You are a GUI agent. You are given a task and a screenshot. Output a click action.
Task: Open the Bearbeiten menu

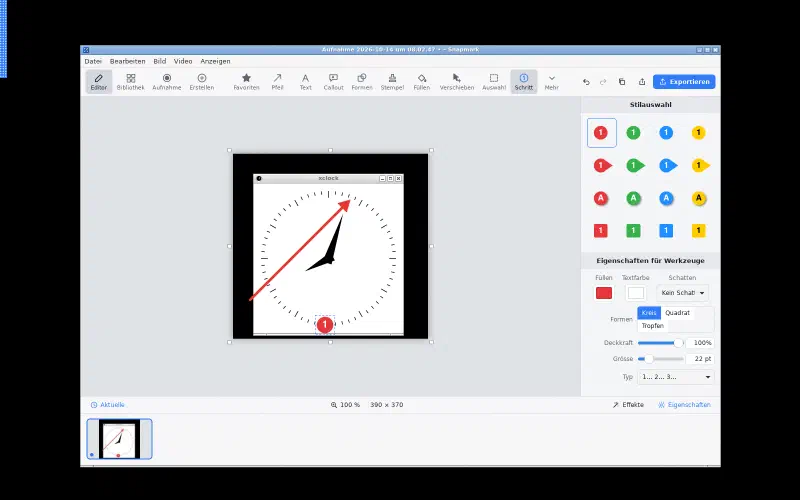[x=128, y=61]
